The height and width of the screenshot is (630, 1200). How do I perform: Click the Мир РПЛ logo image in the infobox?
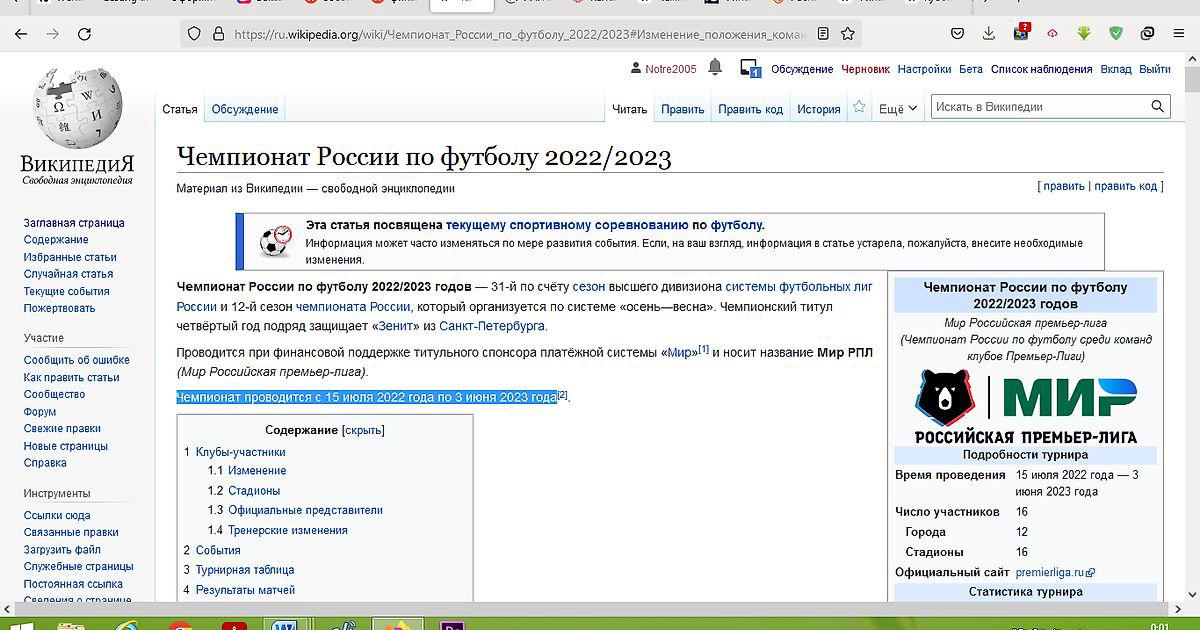(1025, 406)
